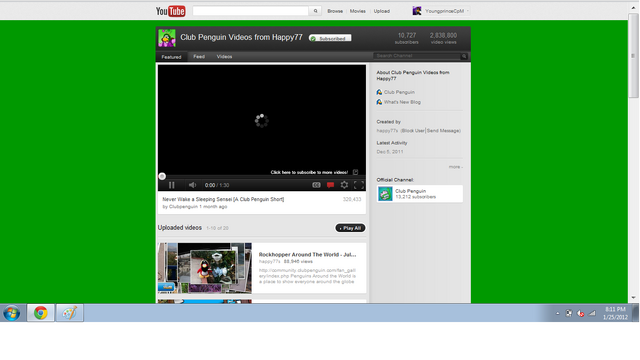Image resolution: width=640 pixels, height=360 pixels.
Task: Open the network signal tray icon
Action: (x=592, y=313)
